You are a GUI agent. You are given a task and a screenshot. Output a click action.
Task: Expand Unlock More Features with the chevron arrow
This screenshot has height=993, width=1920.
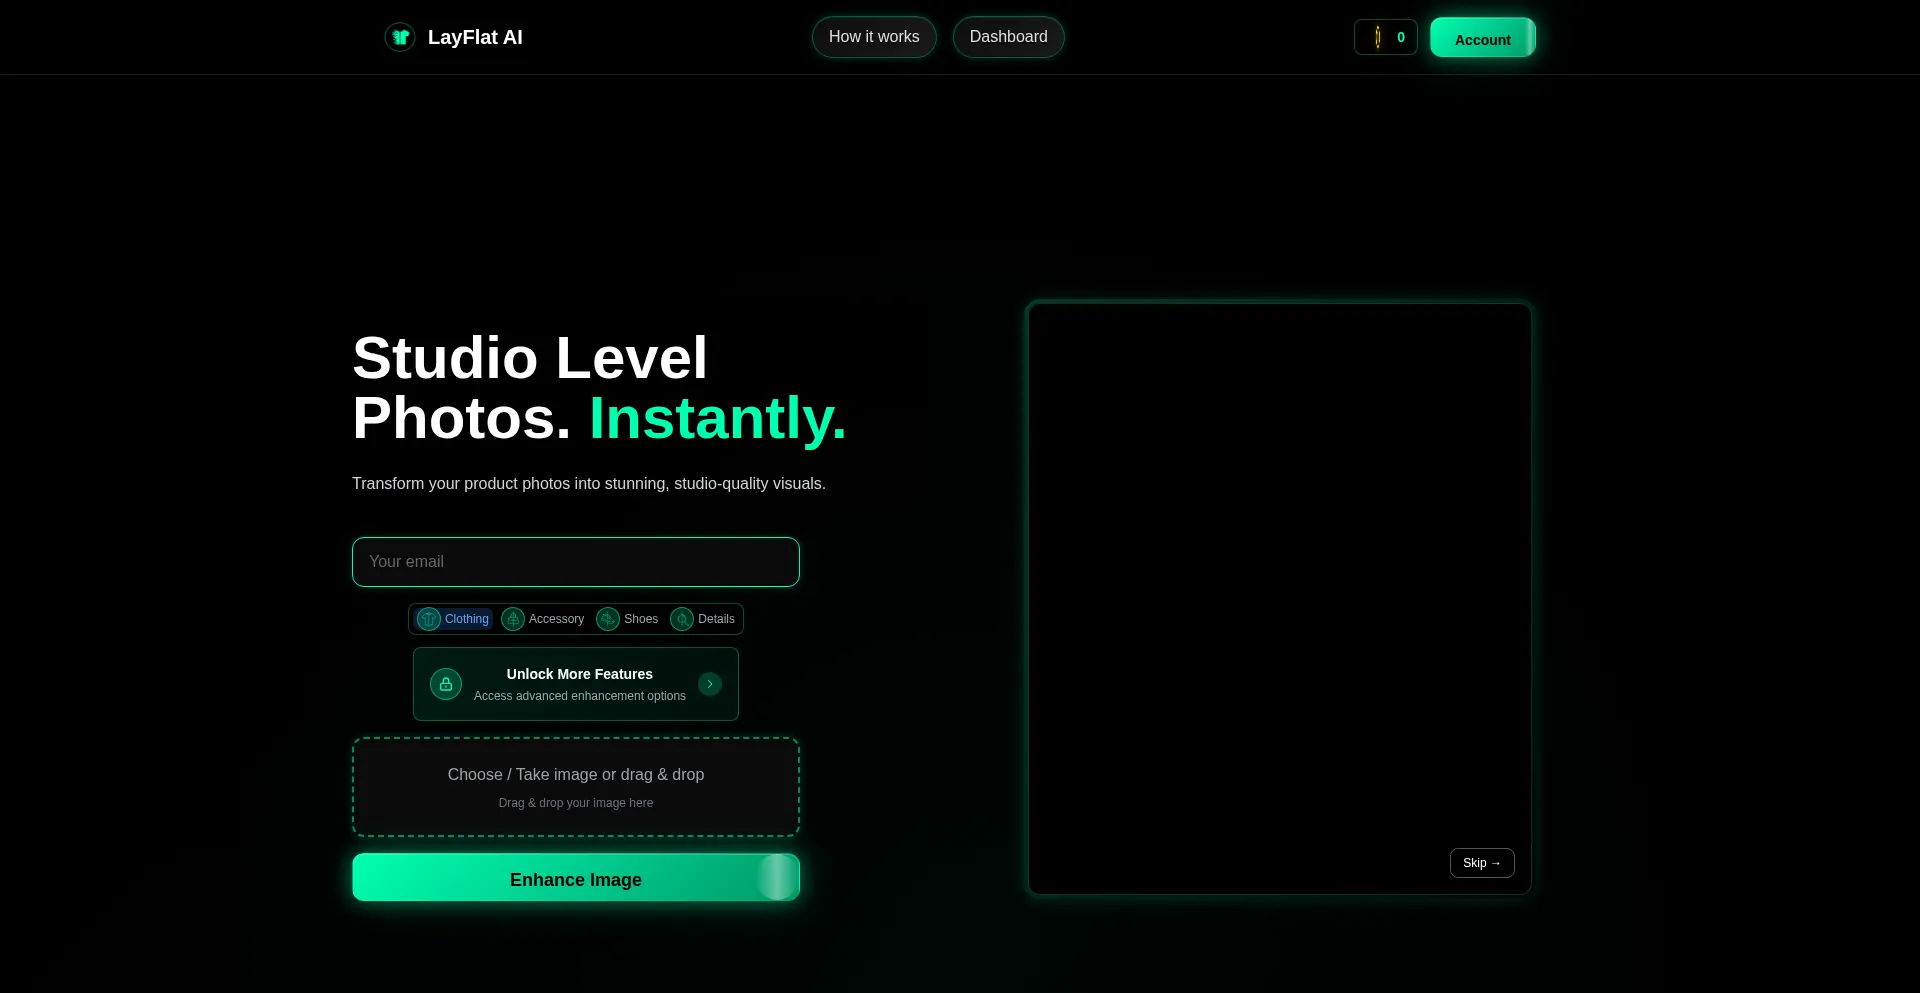710,684
